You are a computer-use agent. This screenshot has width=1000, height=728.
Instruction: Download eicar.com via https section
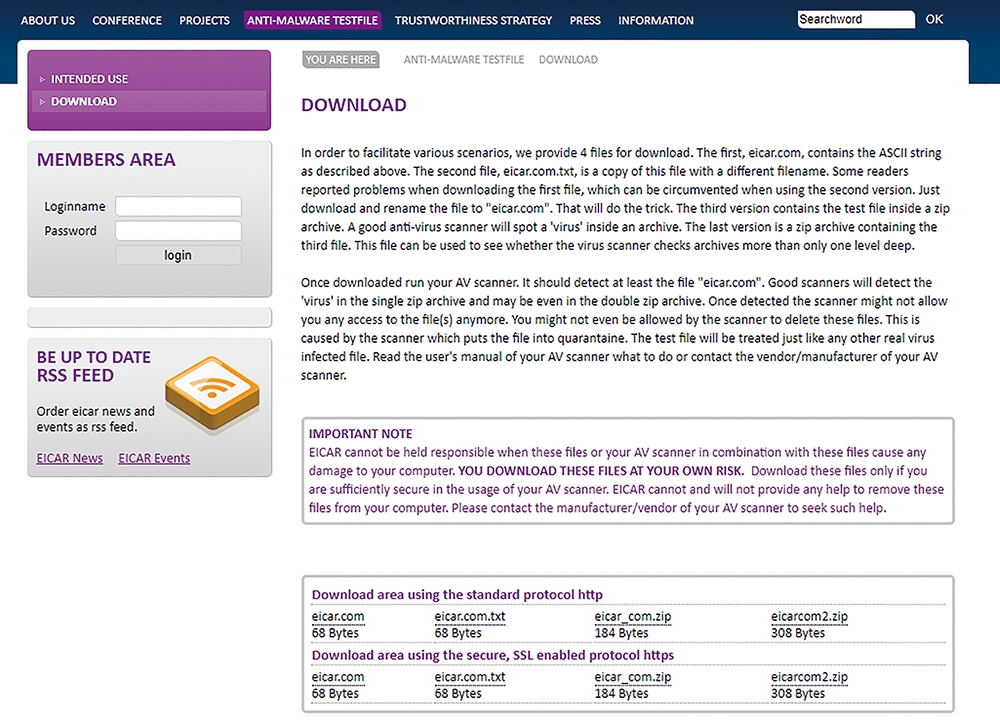[338, 677]
